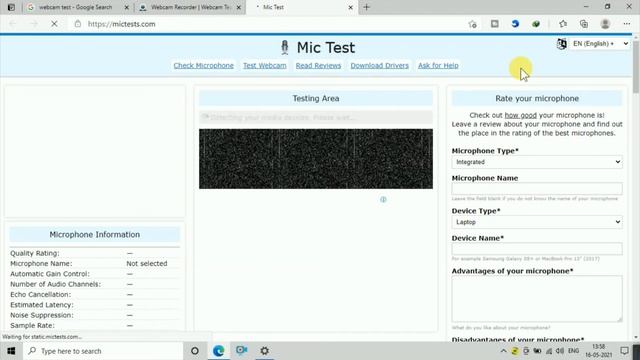Click the Advantages of your microphone textarea

pyautogui.click(x=537, y=299)
